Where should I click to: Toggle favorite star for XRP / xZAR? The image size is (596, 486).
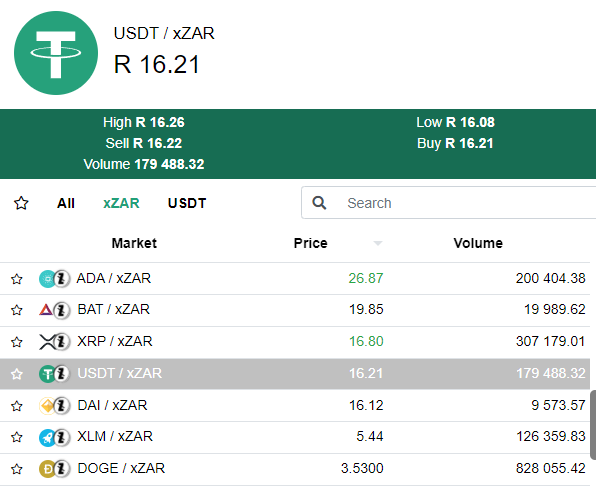pos(17,342)
